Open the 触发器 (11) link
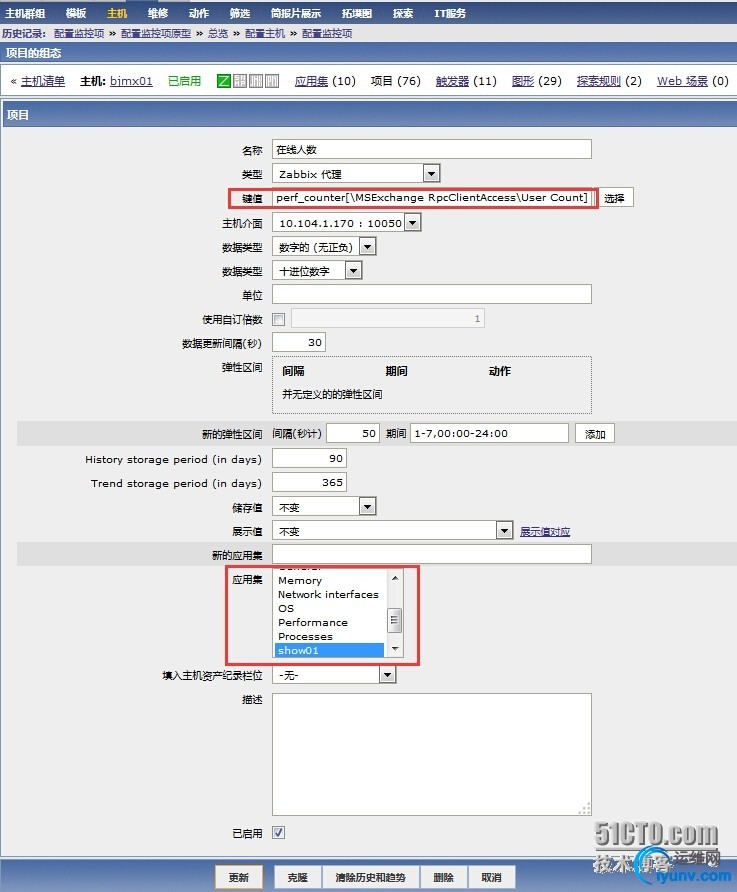This screenshot has width=737, height=892. [x=452, y=81]
